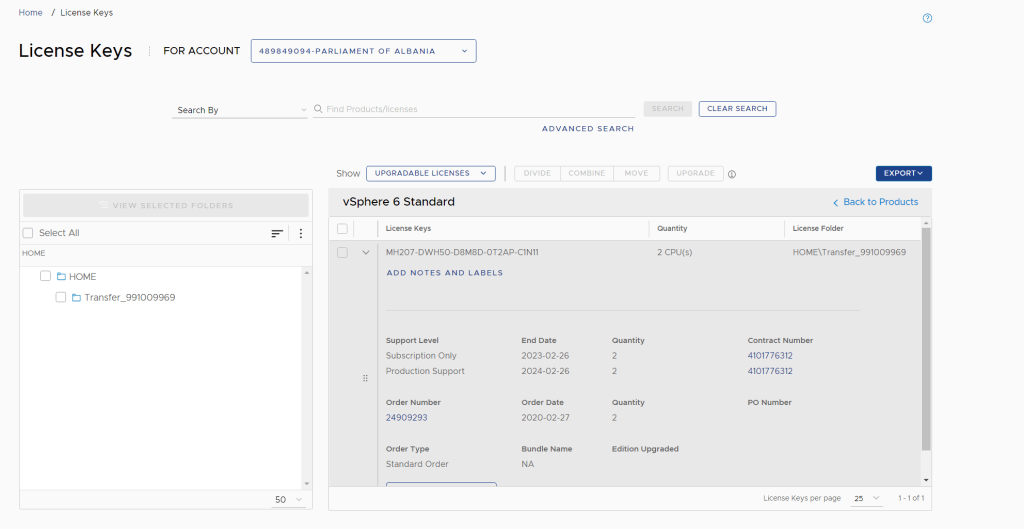Select the MH207 license key row checkbox

(x=342, y=253)
